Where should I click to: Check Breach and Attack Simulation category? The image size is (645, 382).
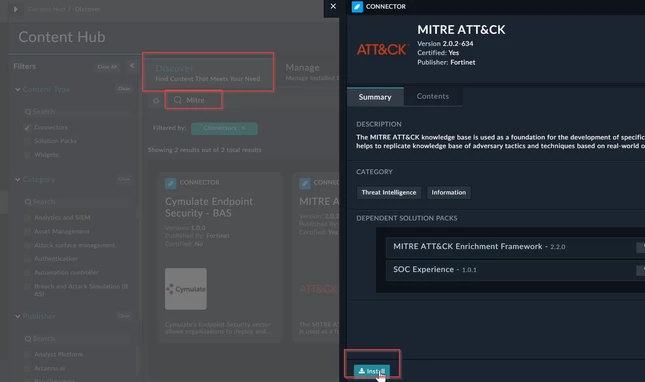click(x=27, y=287)
